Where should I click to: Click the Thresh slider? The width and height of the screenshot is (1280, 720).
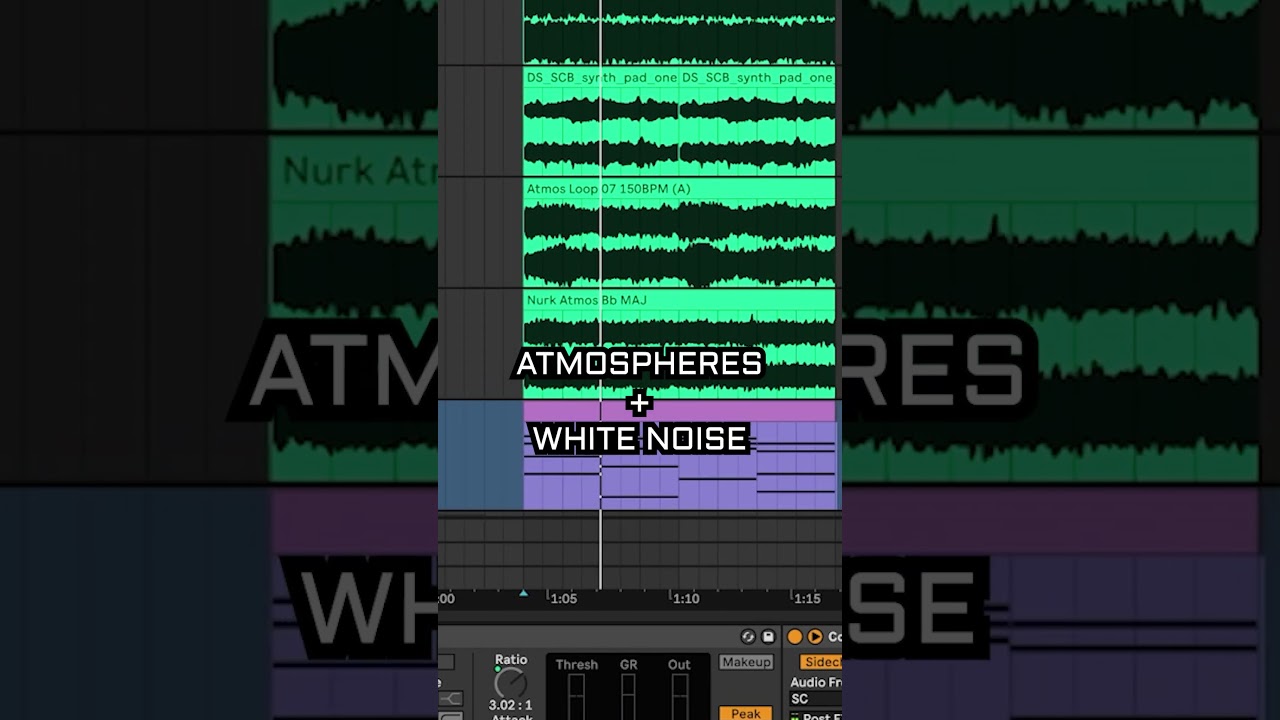576,697
